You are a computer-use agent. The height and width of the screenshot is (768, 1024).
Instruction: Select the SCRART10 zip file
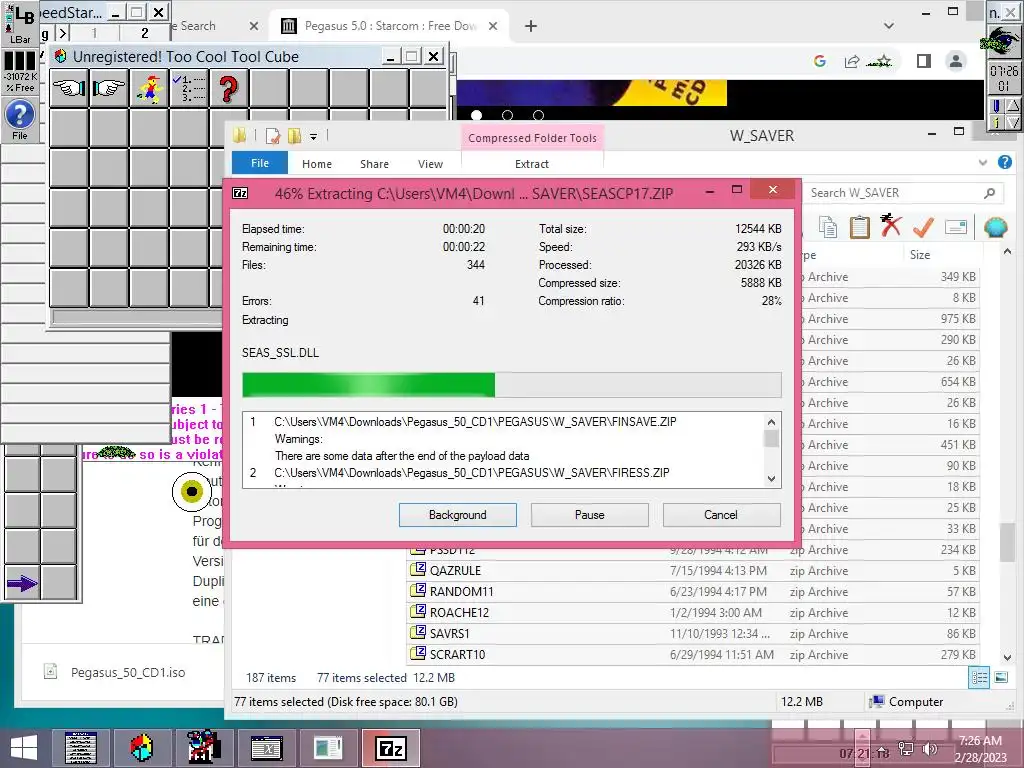click(694, 654)
